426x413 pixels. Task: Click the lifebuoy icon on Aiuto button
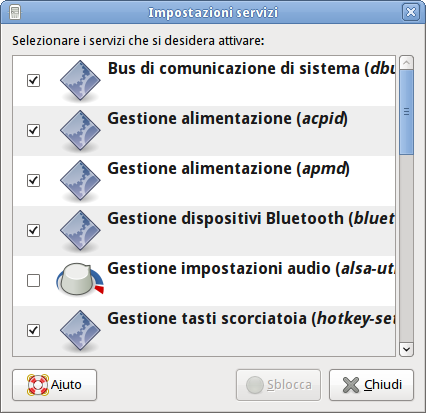(38, 385)
